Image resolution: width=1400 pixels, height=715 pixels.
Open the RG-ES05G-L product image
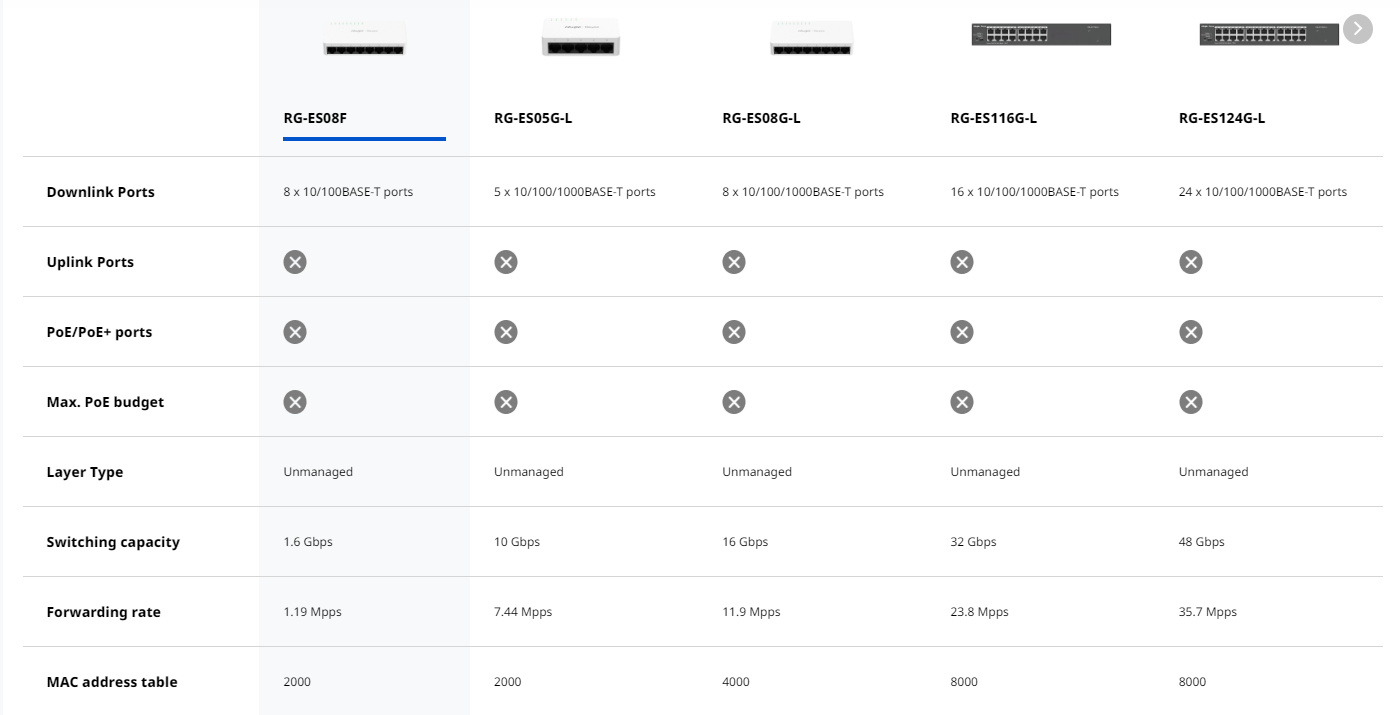[x=581, y=36]
